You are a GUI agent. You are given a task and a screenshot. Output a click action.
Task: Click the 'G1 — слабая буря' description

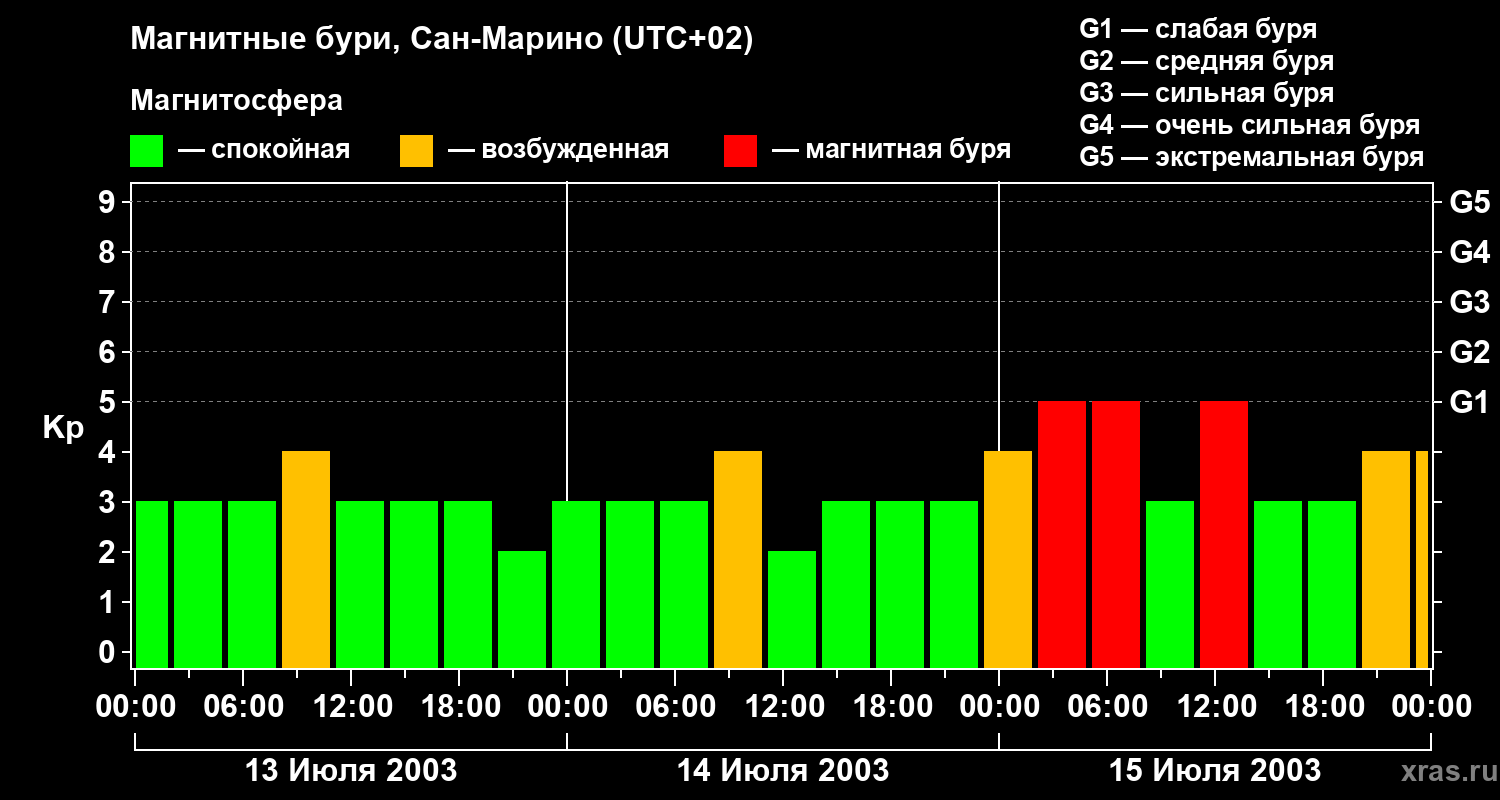1198,28
